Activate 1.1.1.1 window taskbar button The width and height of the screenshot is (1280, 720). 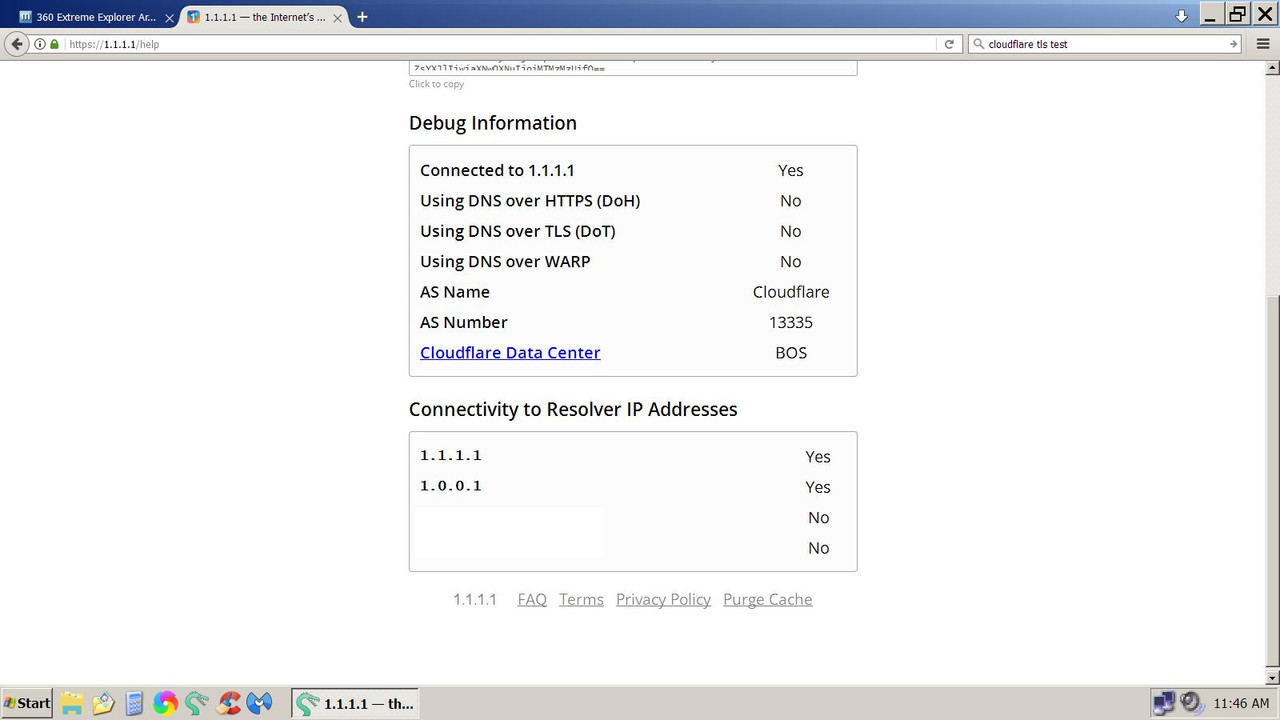(355, 703)
